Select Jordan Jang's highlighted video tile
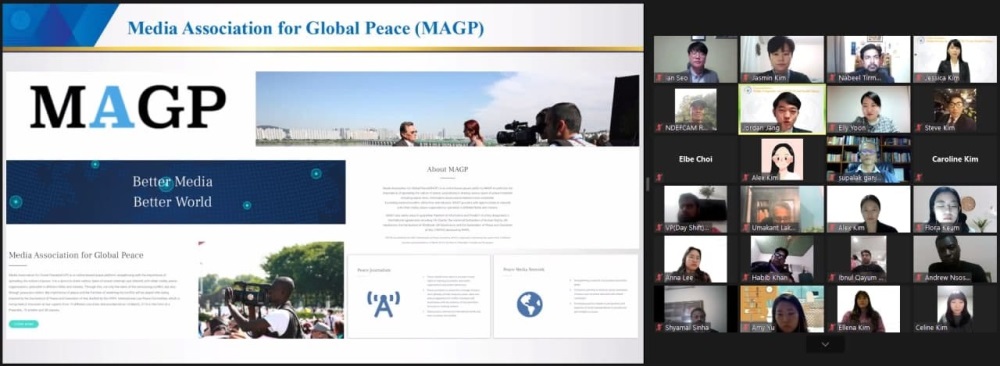The width and height of the screenshot is (1000, 366). 782,109
